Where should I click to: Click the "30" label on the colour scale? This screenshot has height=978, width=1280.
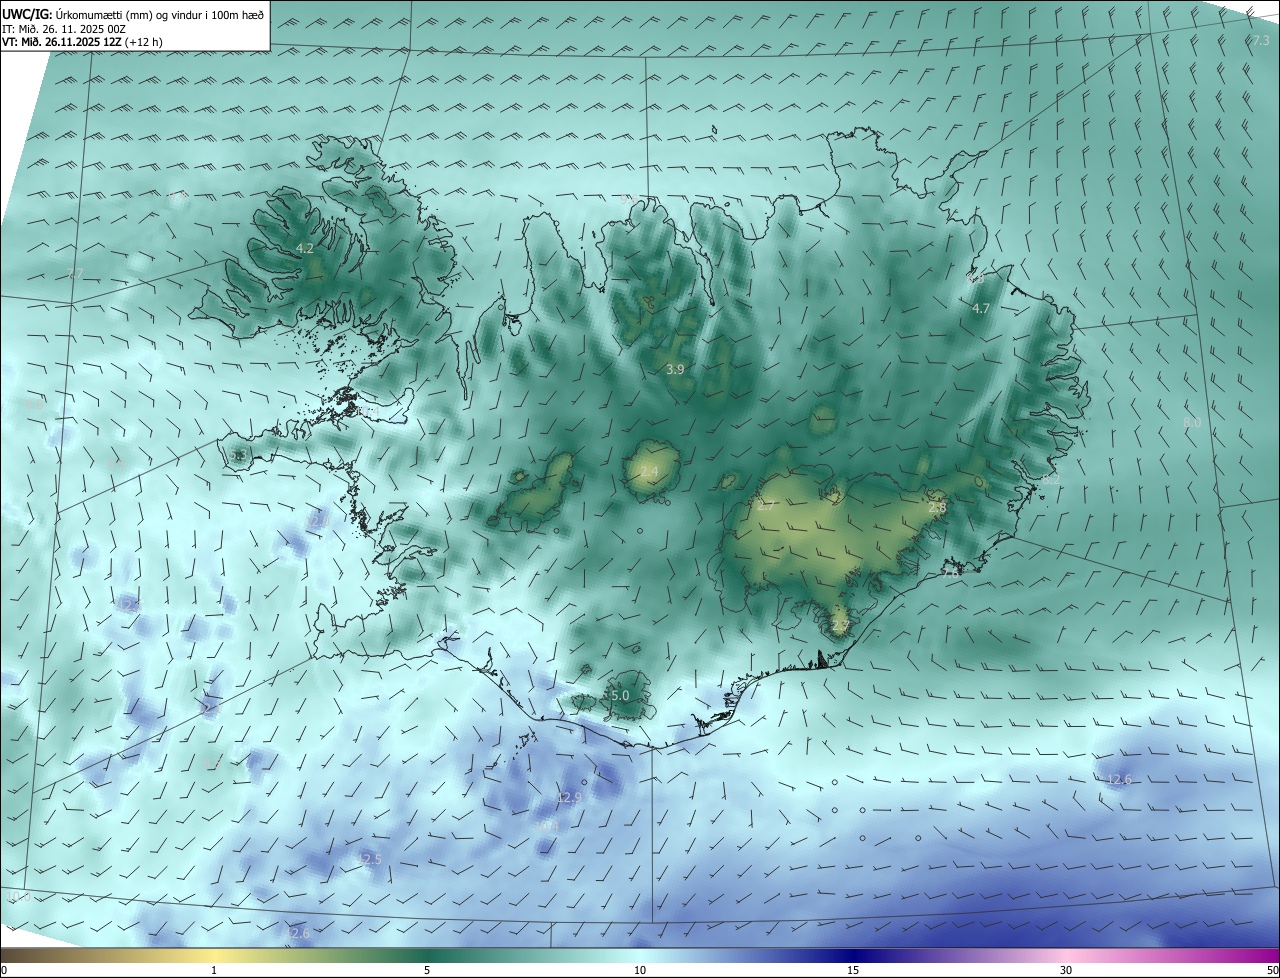coord(1066,970)
